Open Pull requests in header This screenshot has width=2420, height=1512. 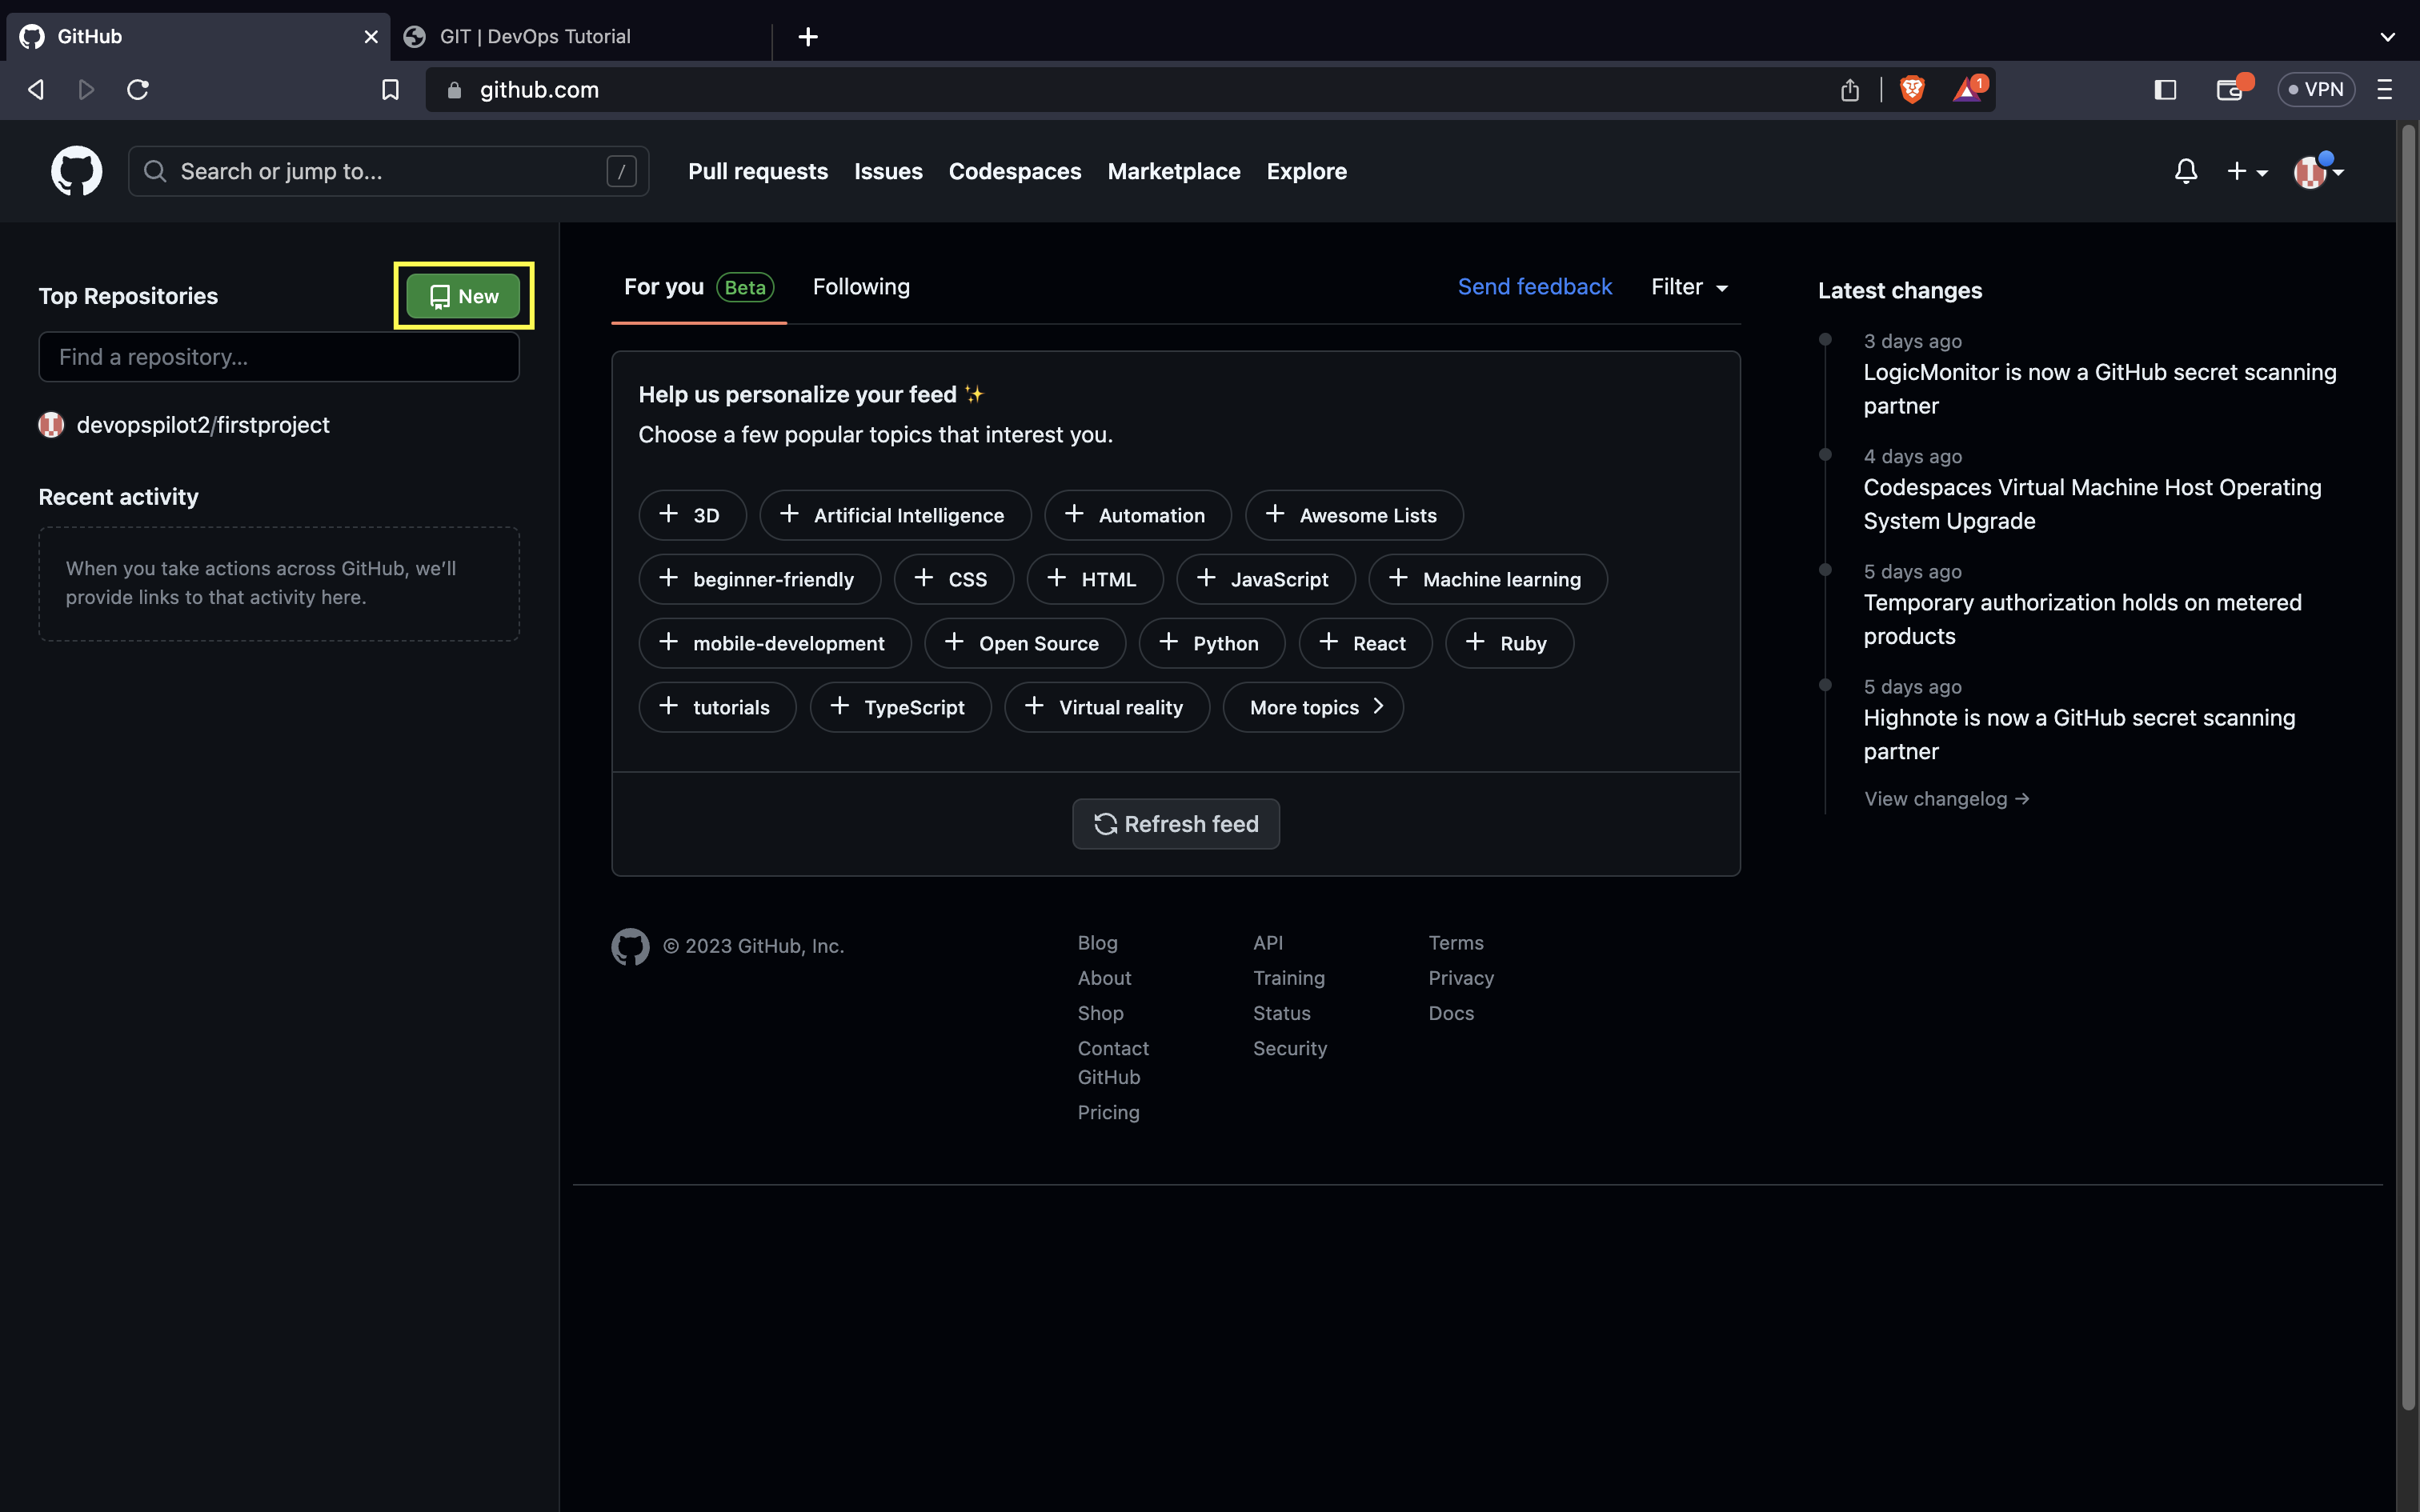[758, 171]
